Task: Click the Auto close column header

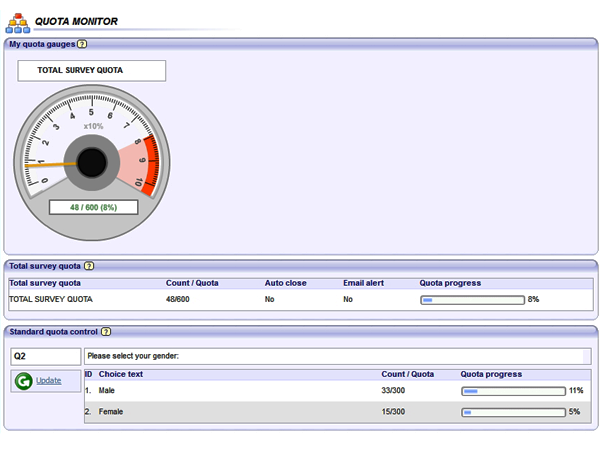Action: tap(285, 283)
